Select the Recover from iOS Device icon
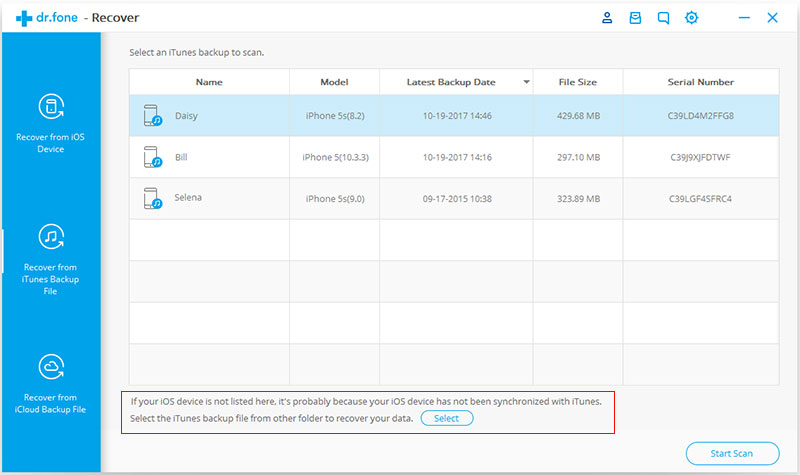 [51, 106]
